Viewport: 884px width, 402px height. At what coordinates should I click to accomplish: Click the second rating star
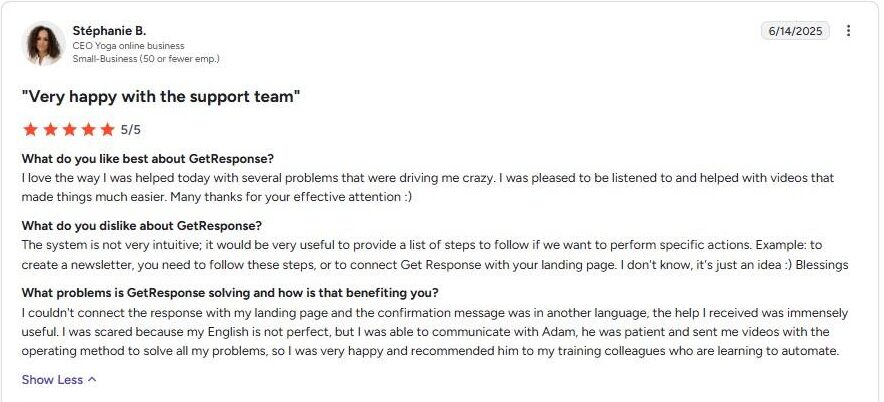(x=49, y=129)
